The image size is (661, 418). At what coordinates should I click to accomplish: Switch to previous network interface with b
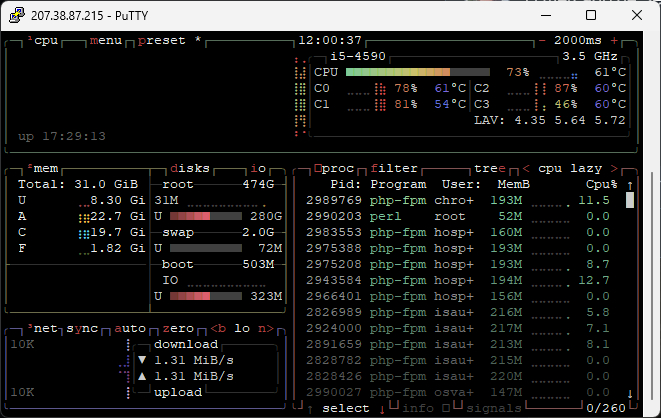pos(217,328)
